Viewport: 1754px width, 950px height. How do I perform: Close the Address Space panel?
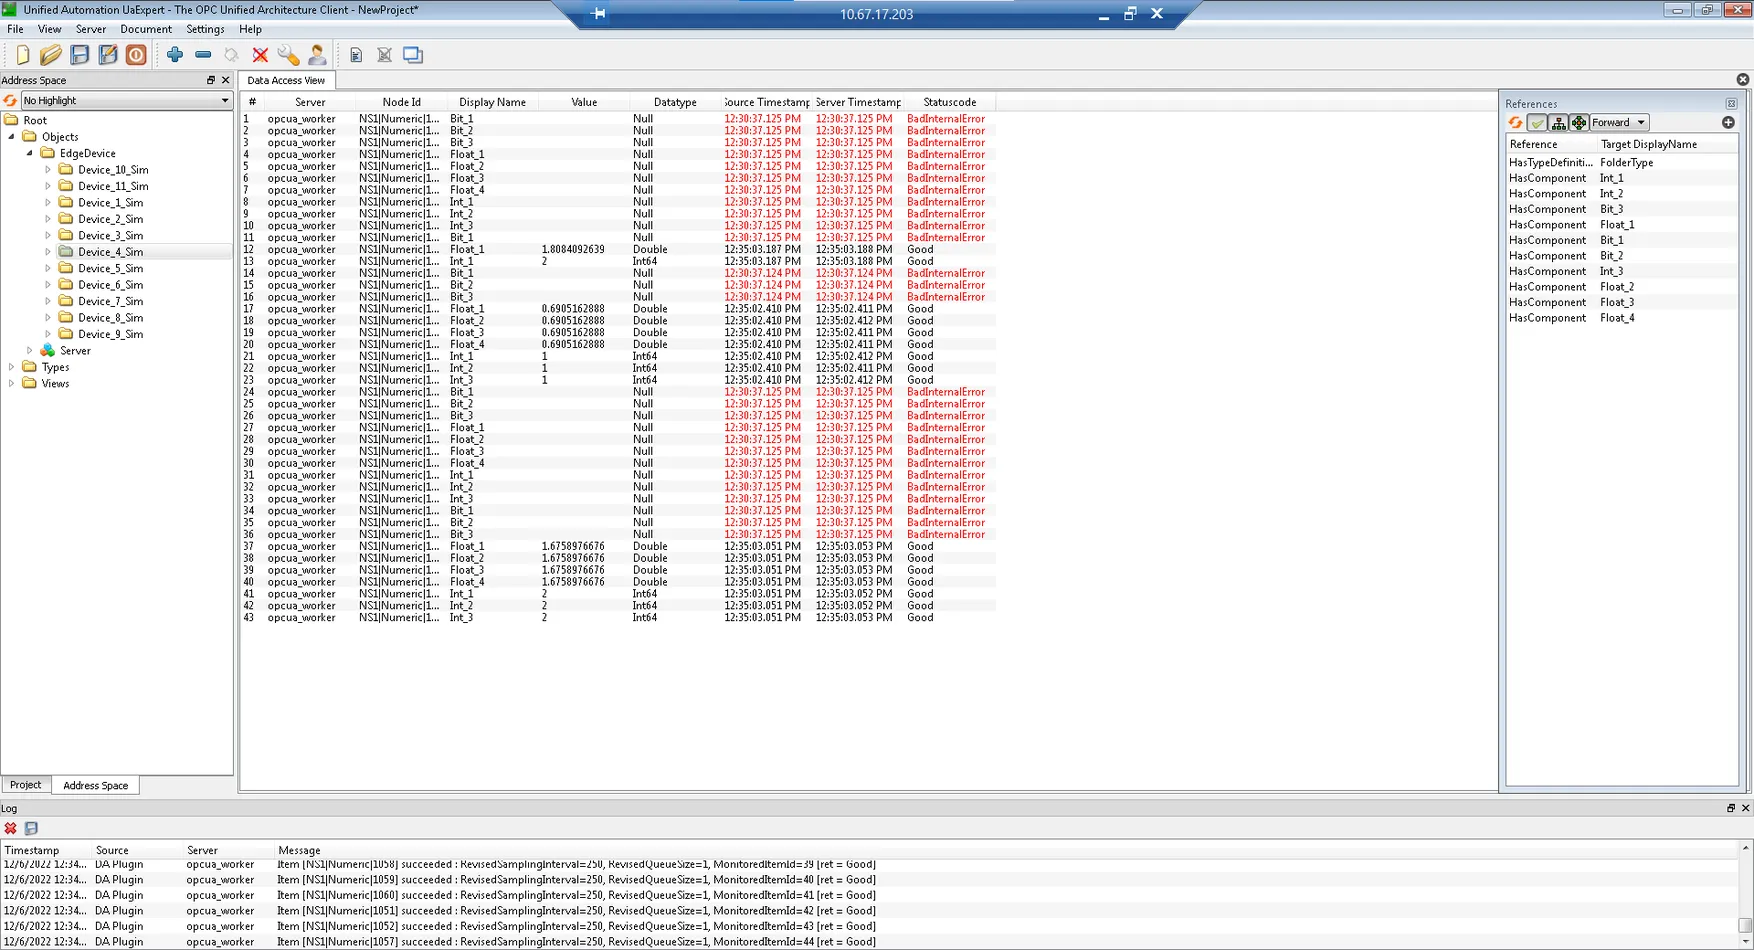point(225,80)
